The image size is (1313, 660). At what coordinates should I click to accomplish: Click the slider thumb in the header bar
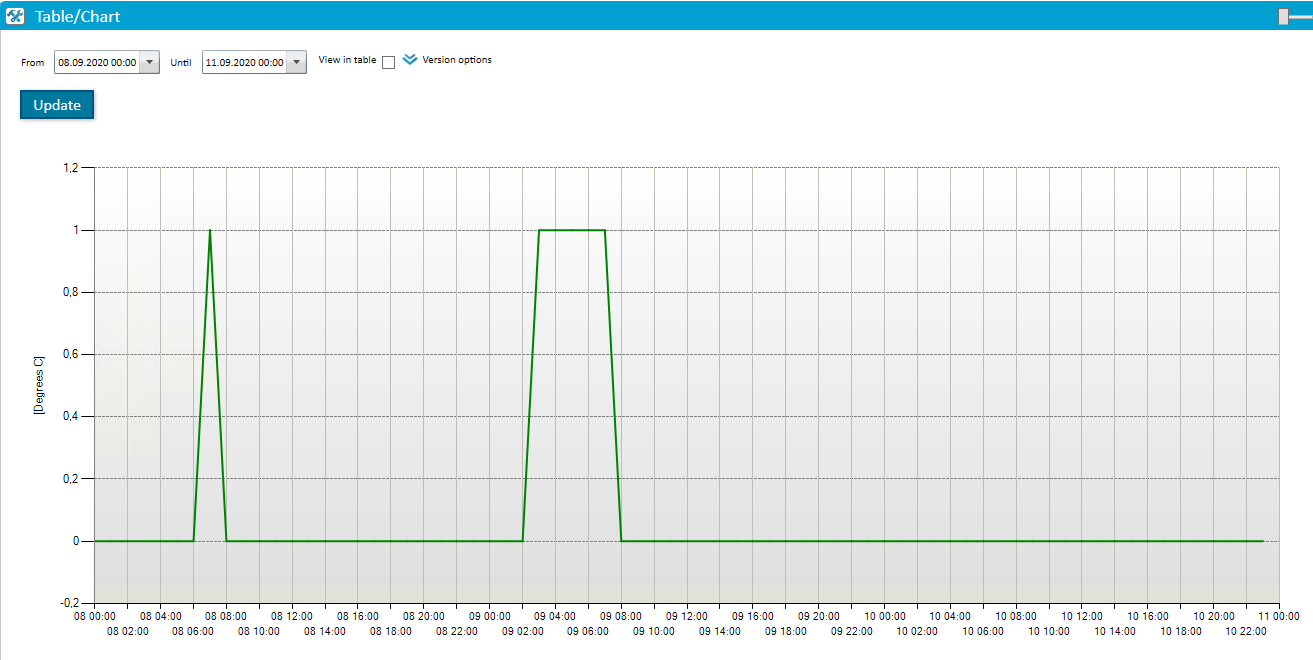1283,16
